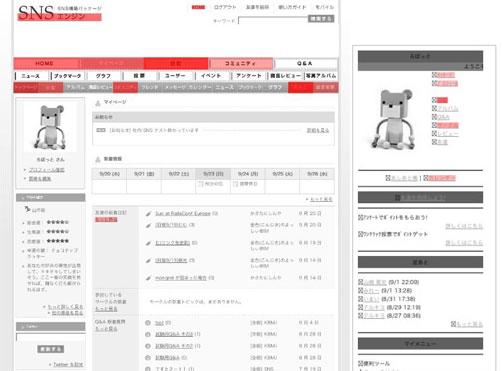Click the person icon beside マイページ heading
This screenshot has width=502, height=371.
point(98,103)
